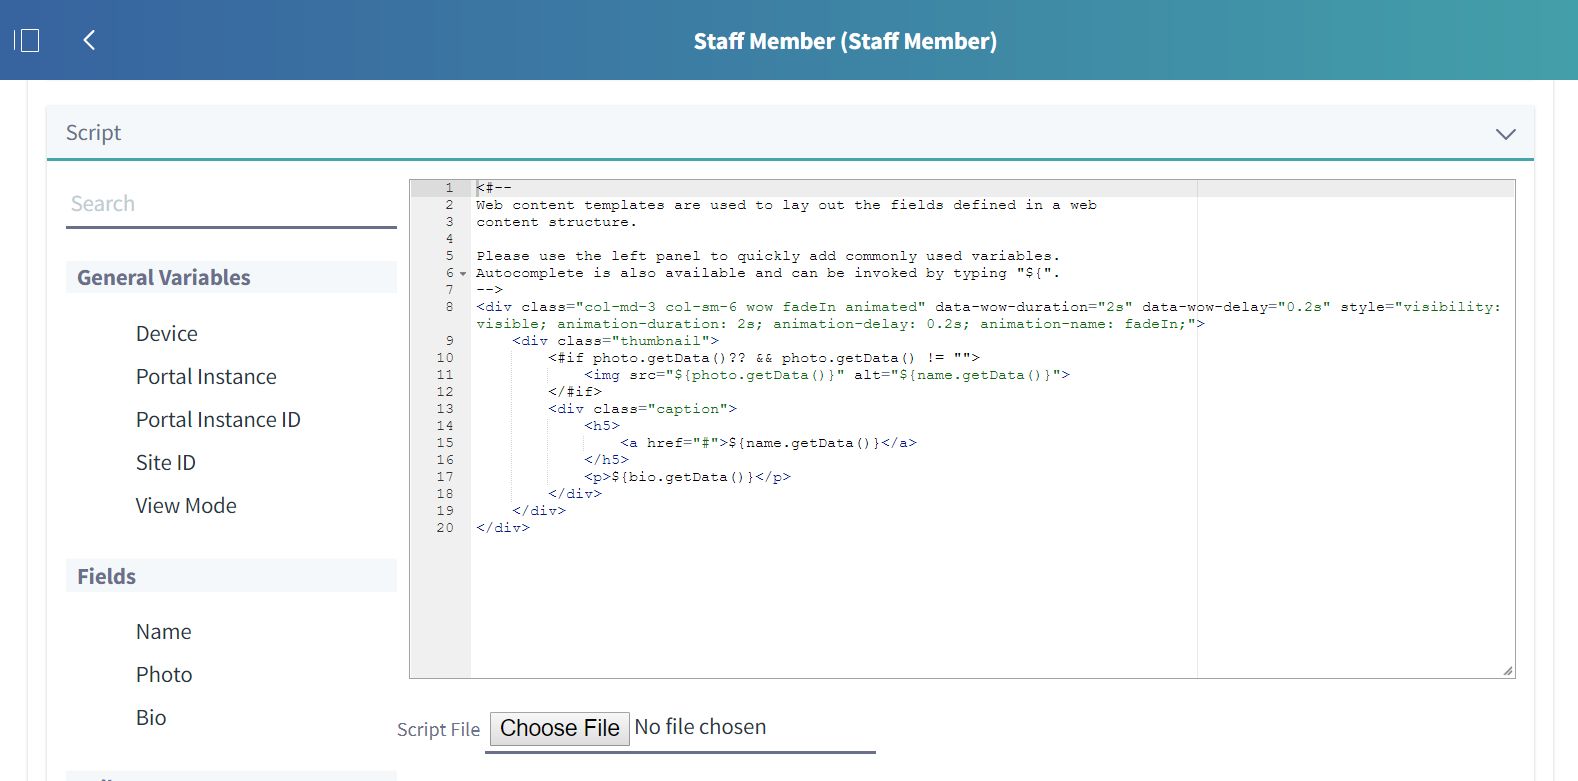Screen dimensions: 1578x781
Task: Insert the Portal Instance ID variable
Action: point(218,420)
